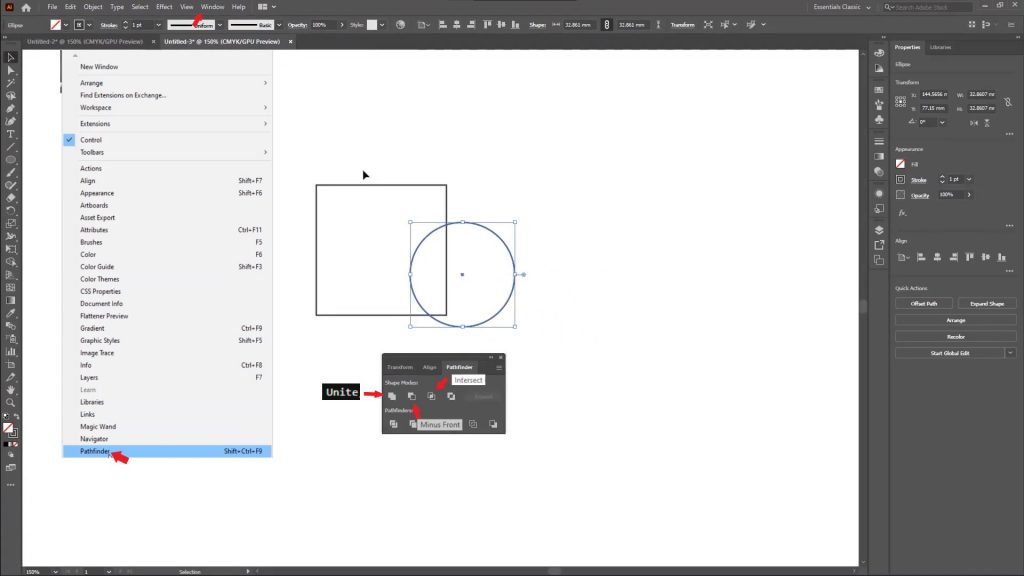
Task: Choose Layers from the Window menu
Action: click(167, 377)
